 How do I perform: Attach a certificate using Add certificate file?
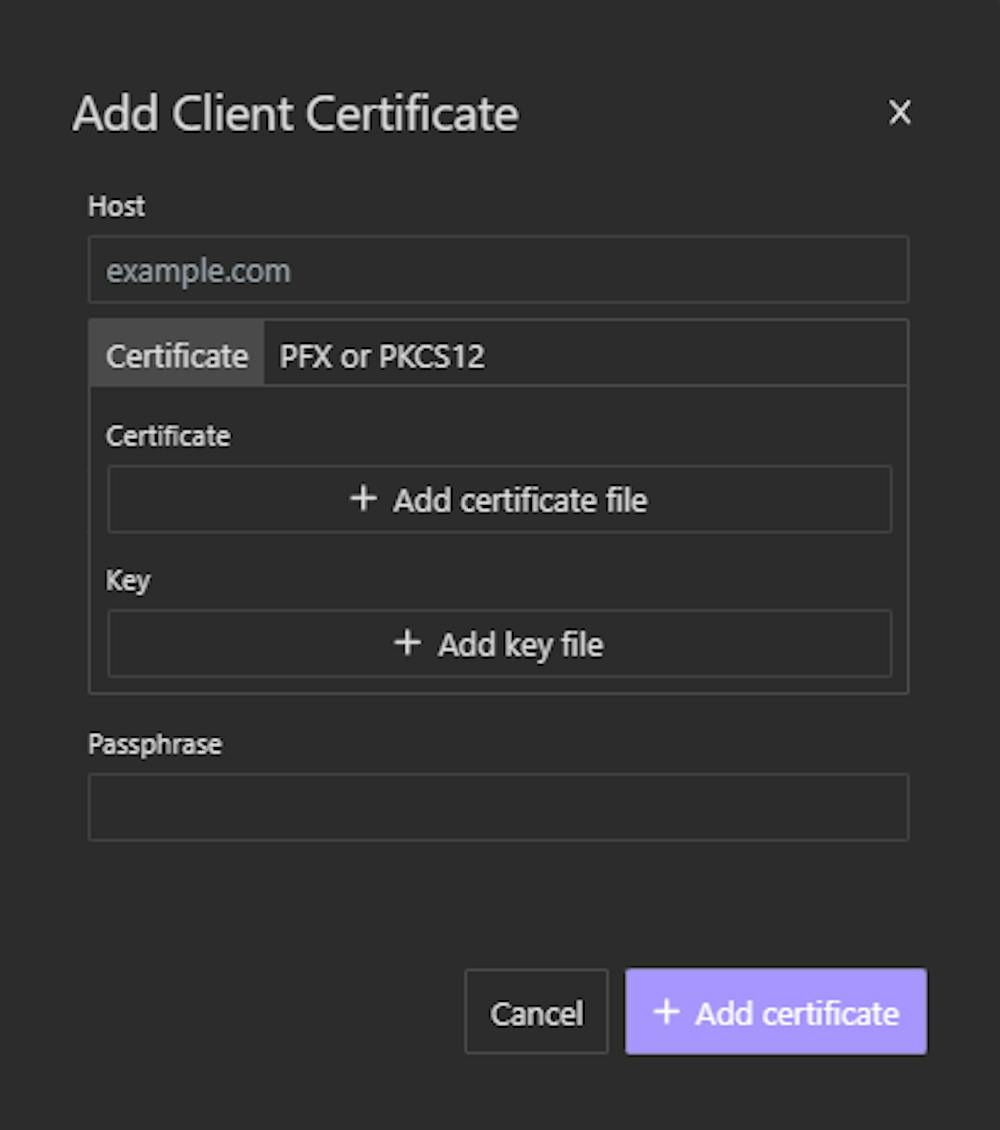pyautogui.click(x=498, y=499)
